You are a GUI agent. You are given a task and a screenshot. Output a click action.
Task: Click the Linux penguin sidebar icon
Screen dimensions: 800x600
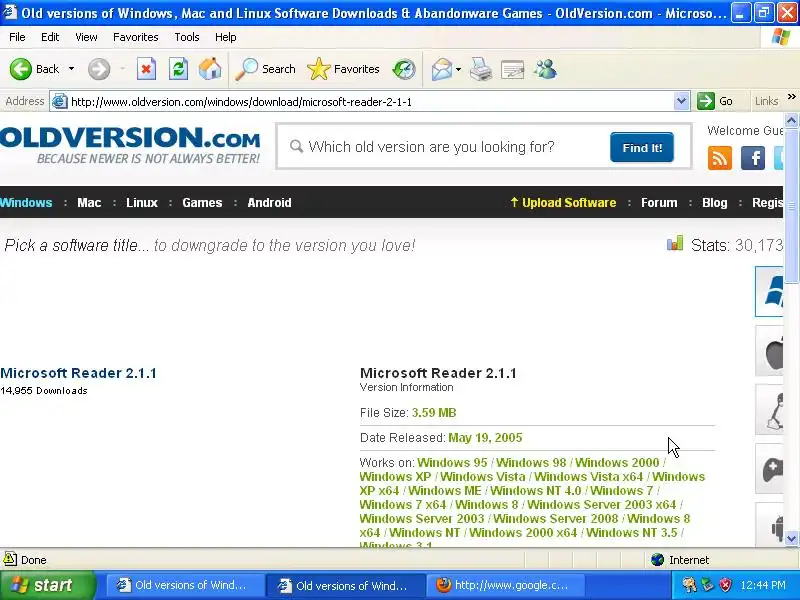coord(769,410)
